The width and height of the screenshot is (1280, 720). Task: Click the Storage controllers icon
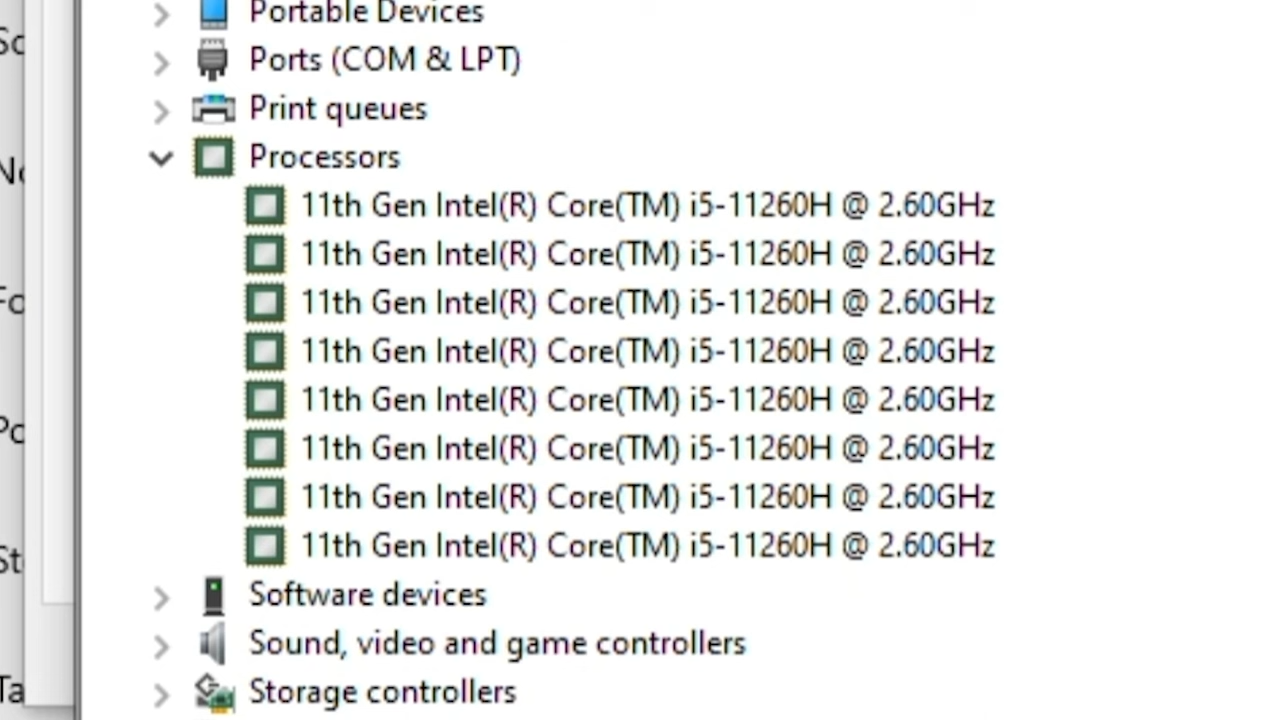214,692
